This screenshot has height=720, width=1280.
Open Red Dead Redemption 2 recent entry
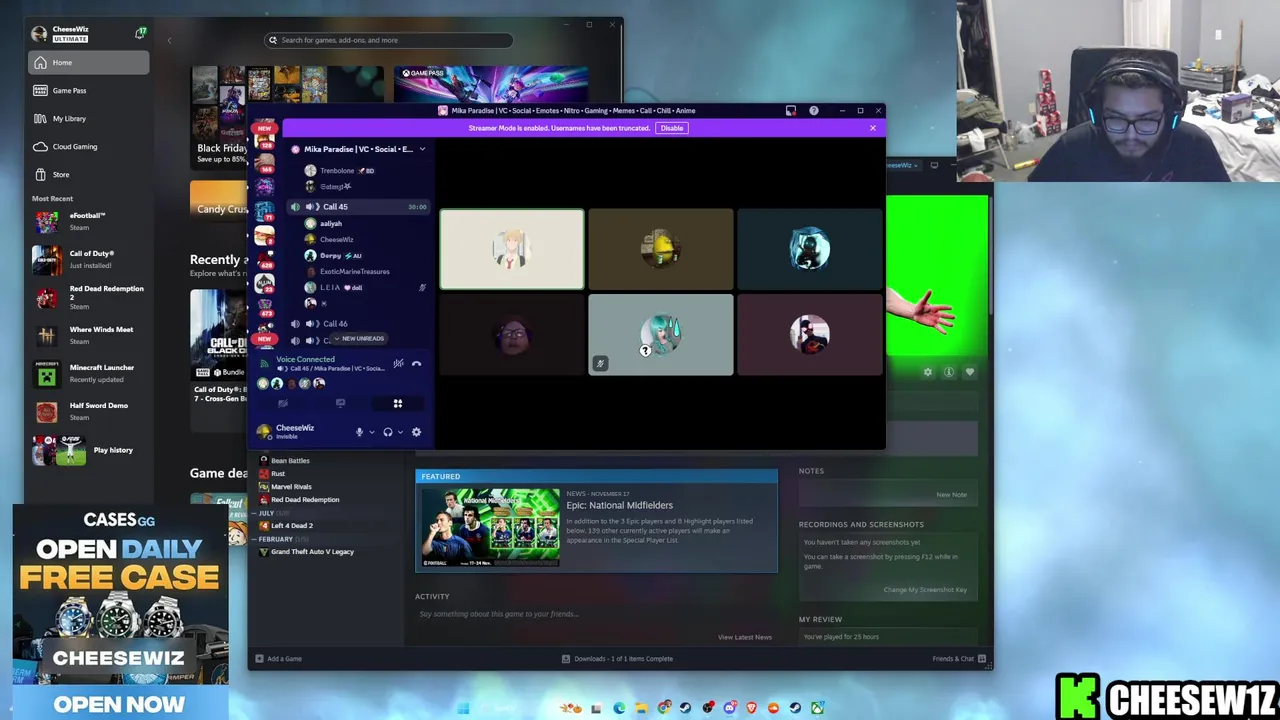(x=89, y=298)
